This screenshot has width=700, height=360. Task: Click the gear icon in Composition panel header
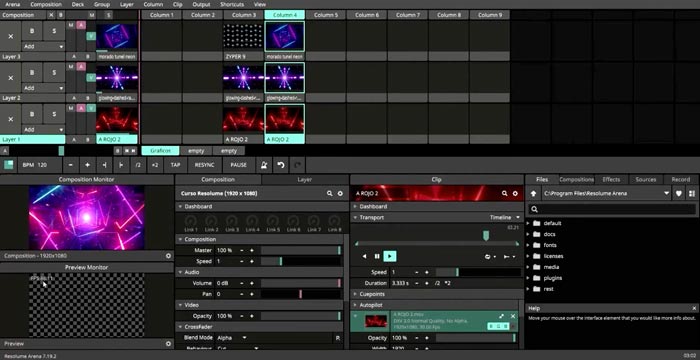tap(340, 193)
